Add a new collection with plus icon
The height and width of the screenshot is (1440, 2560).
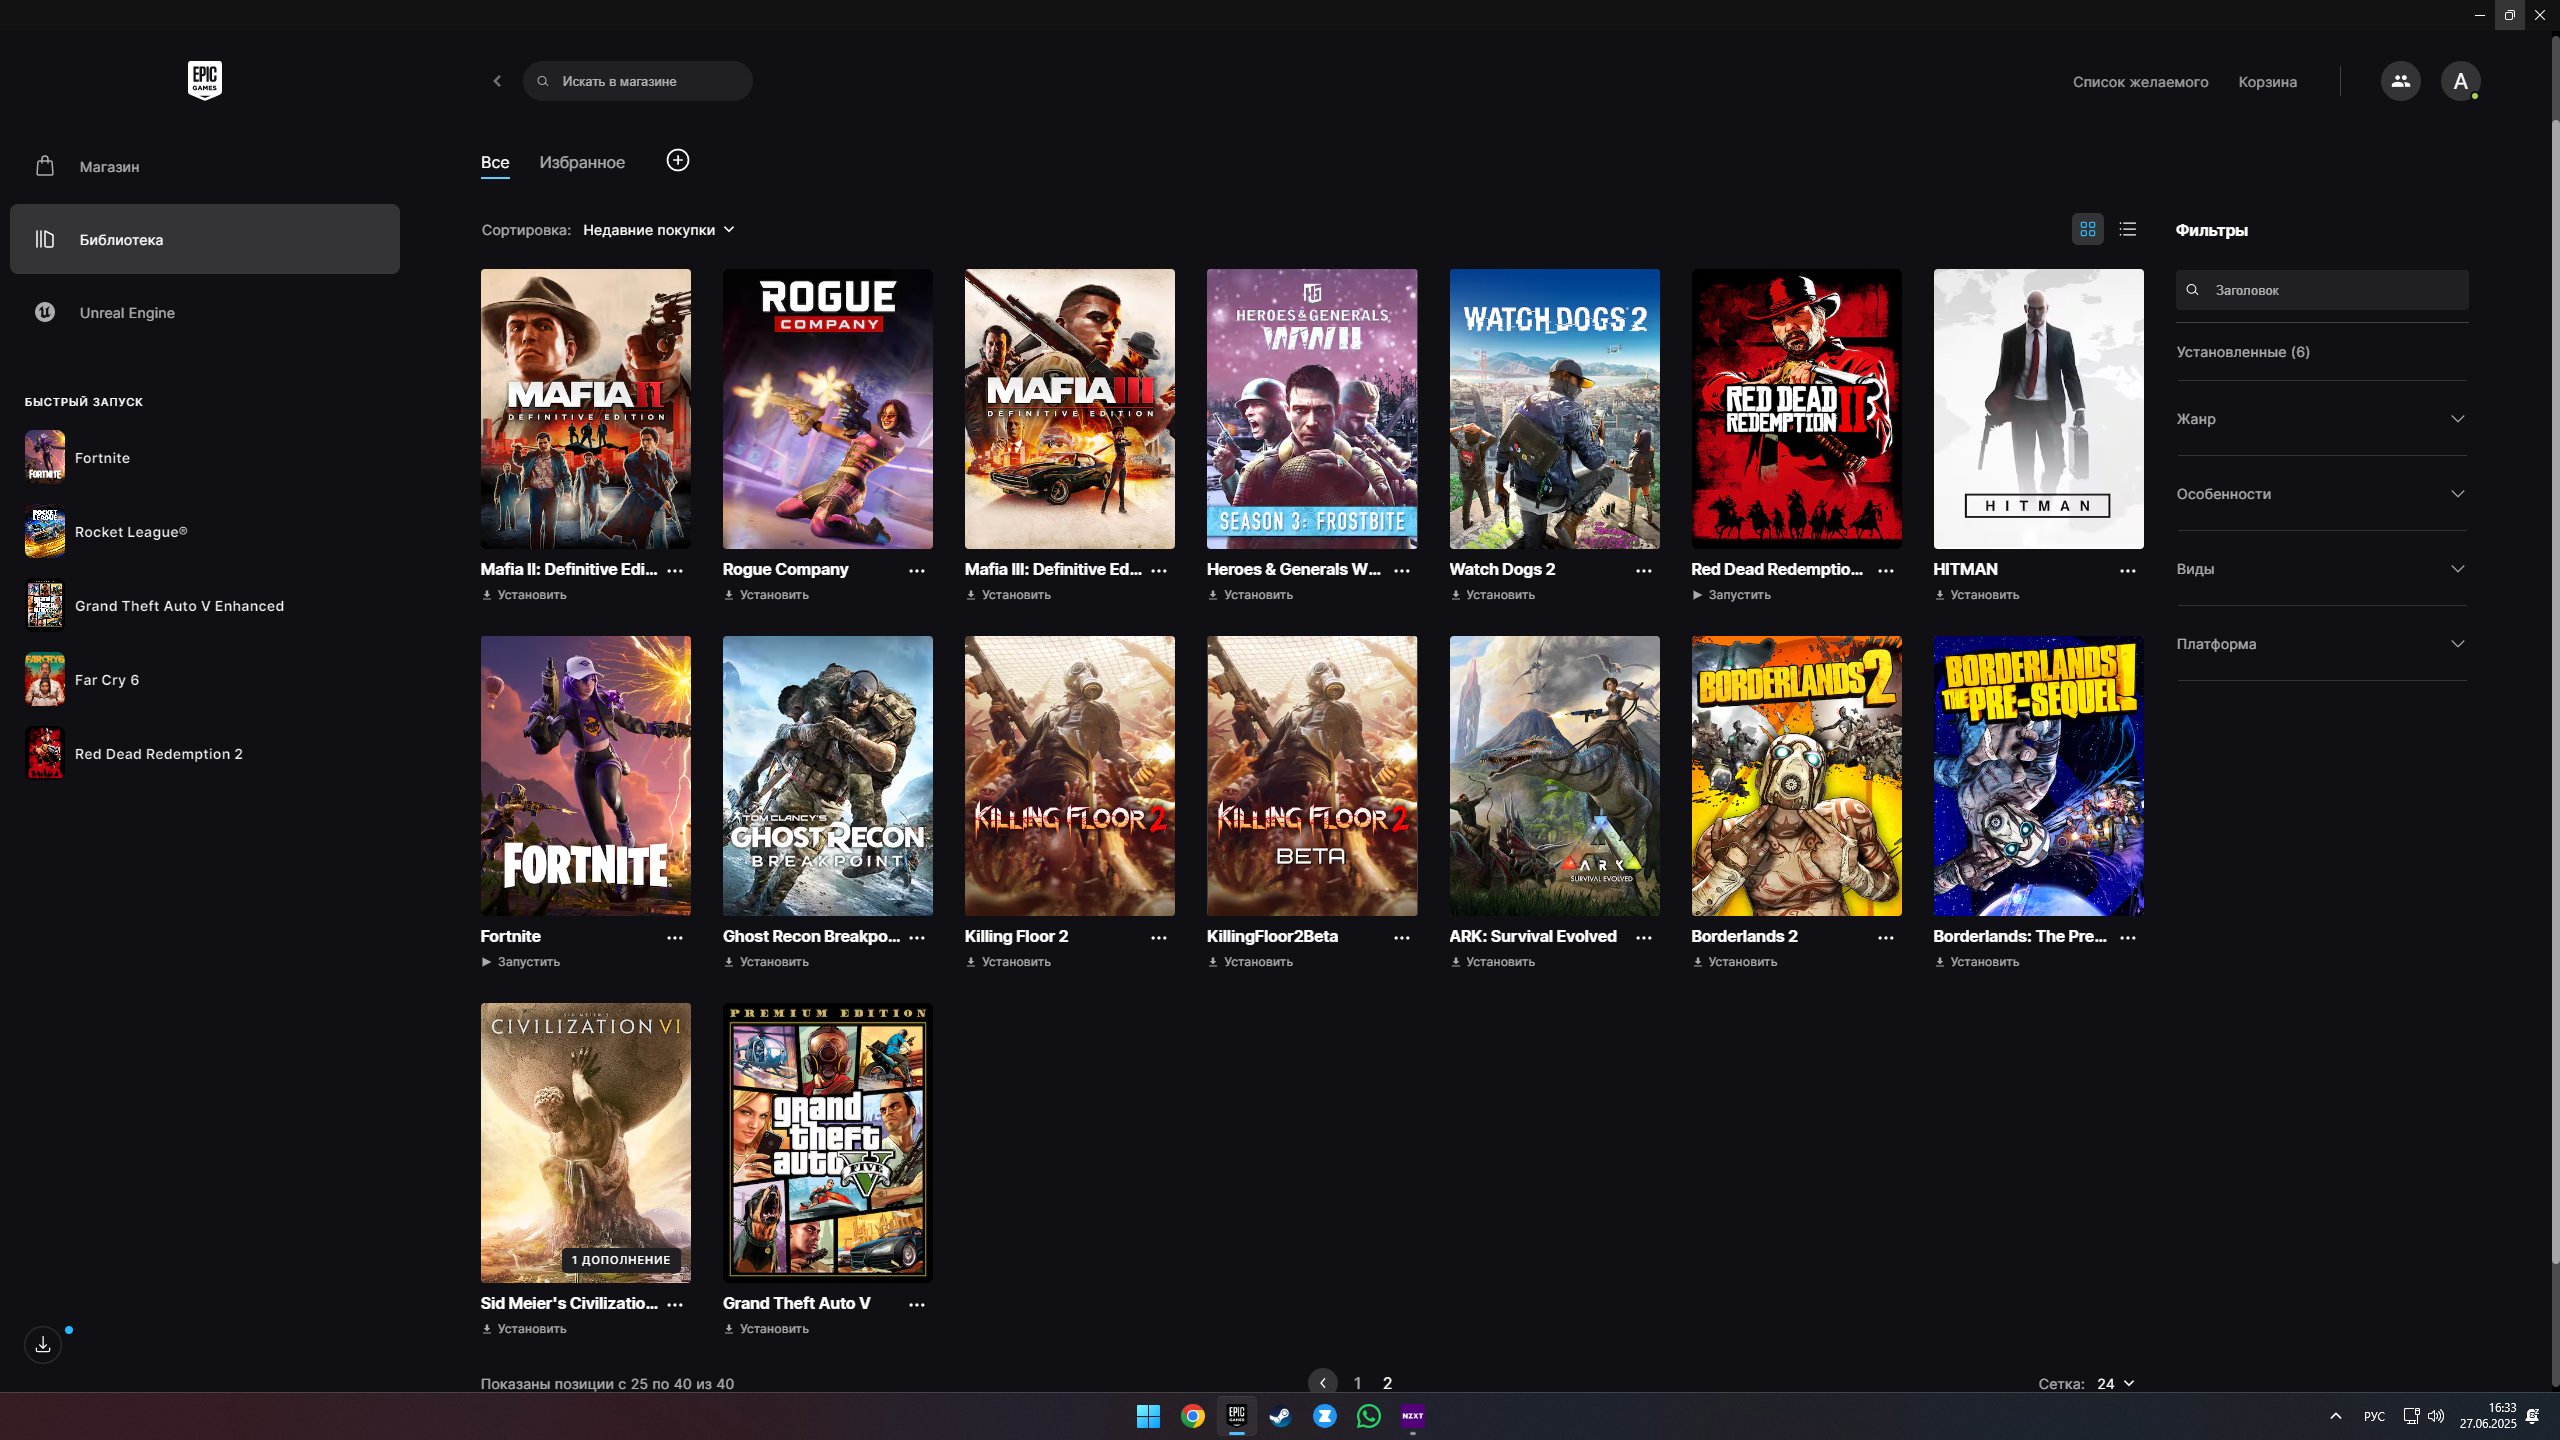[x=678, y=160]
